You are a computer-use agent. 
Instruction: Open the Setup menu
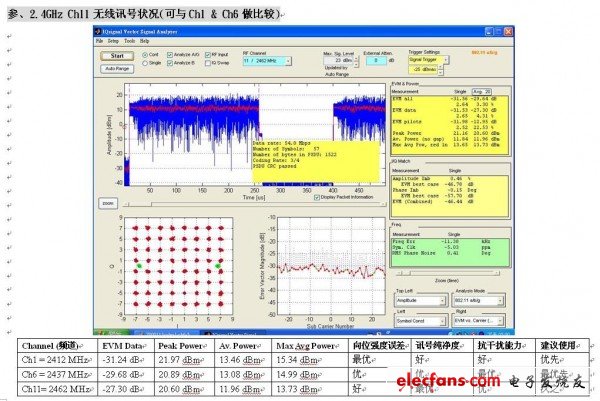pos(111,41)
